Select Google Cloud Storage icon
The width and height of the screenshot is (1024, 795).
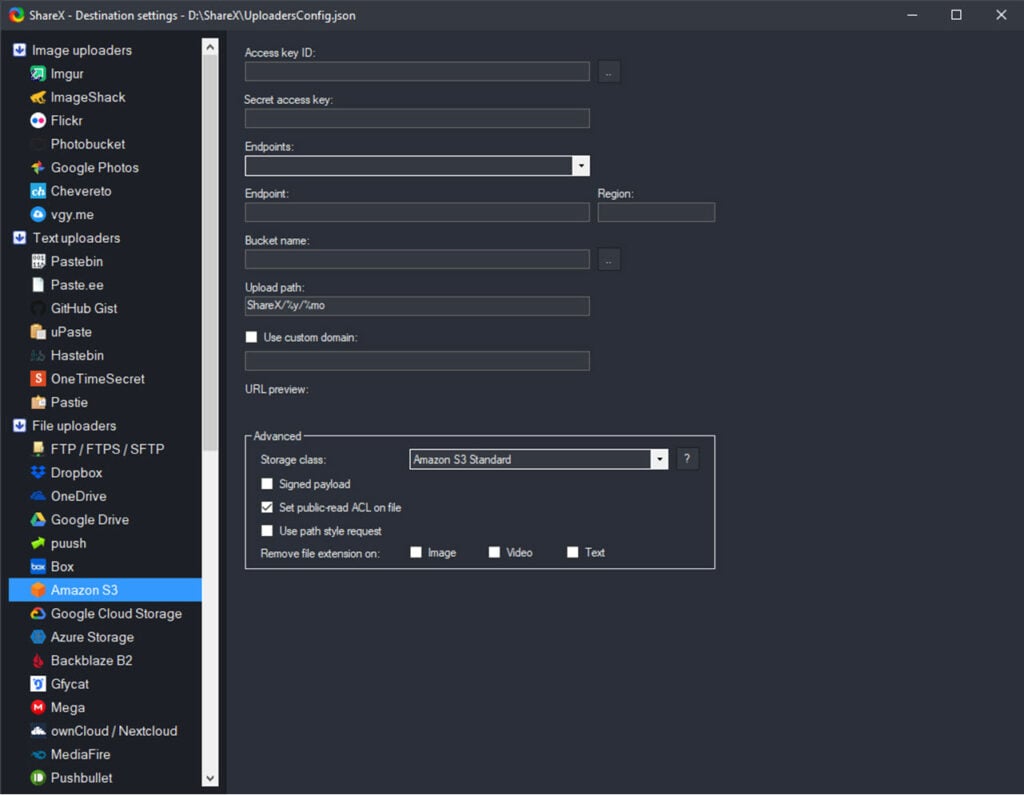click(38, 614)
